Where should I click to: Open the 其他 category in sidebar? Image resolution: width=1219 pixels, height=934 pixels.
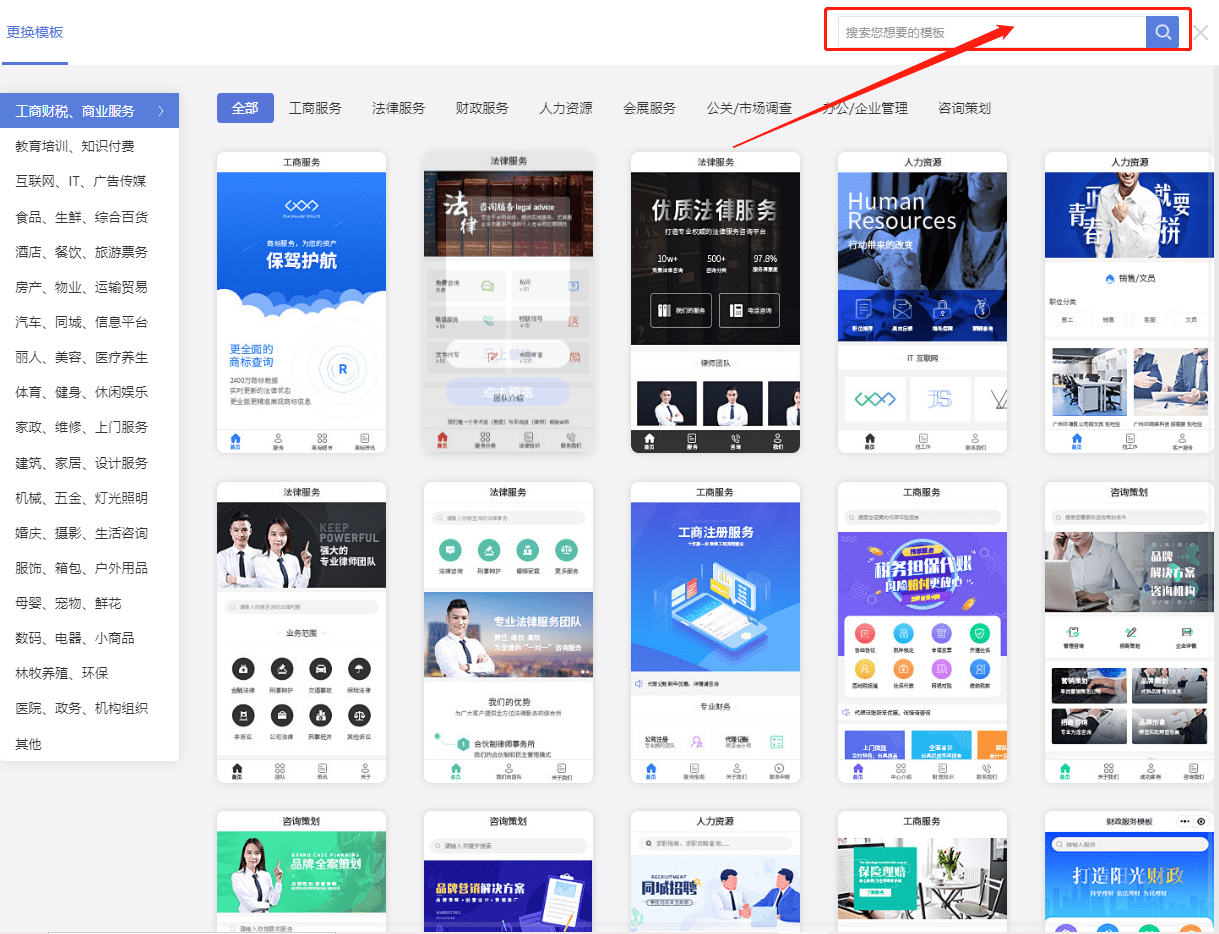click(x=28, y=744)
